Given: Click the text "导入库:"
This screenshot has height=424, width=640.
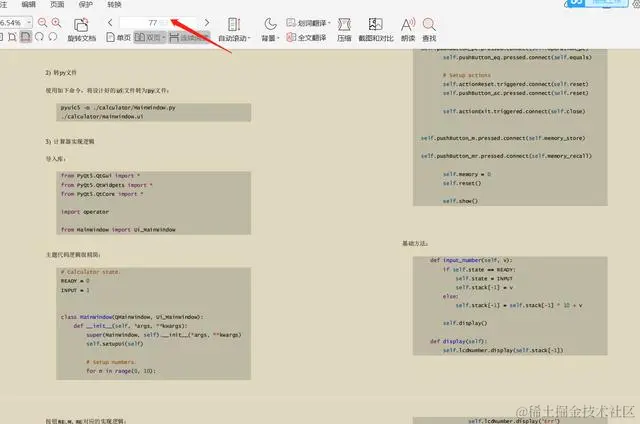Looking at the screenshot, I should (x=56, y=159).
